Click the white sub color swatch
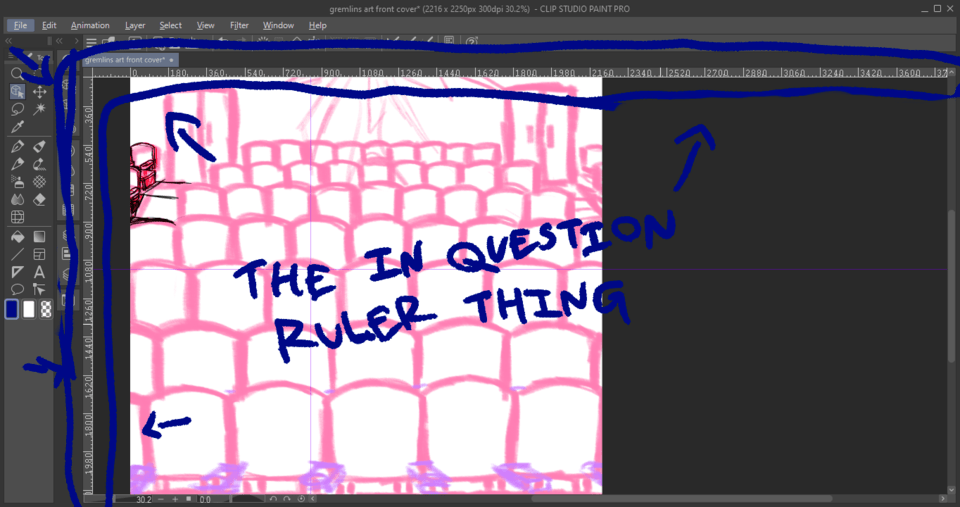960x507 pixels. [x=29, y=310]
